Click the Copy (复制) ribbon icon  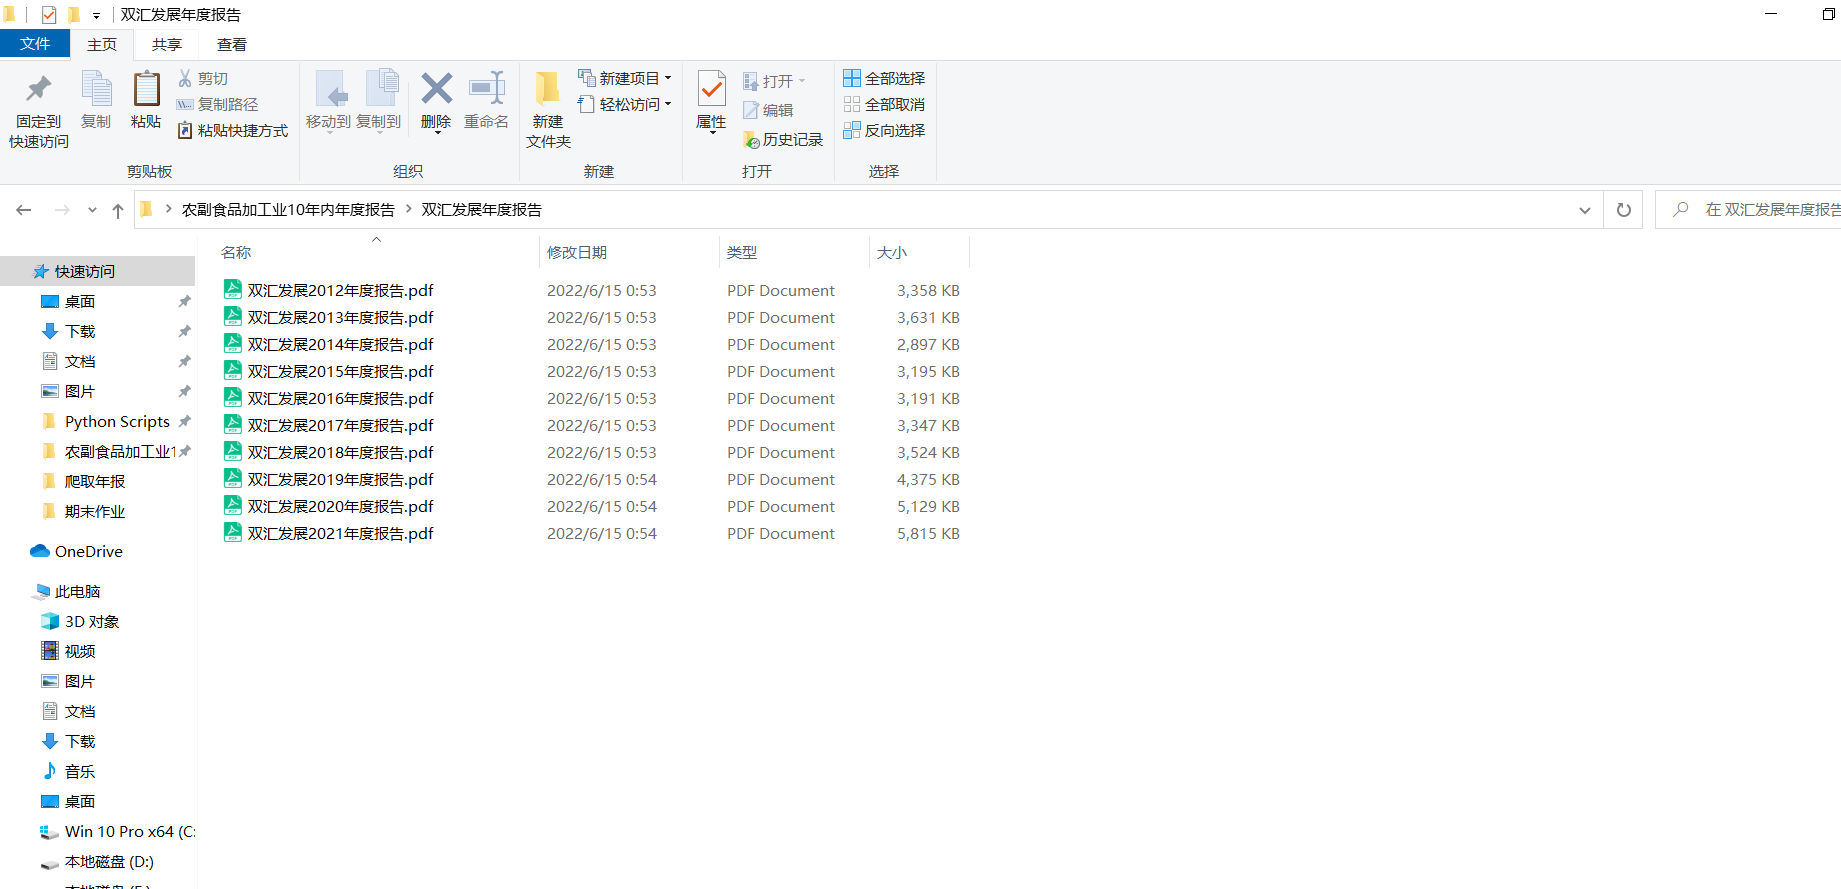[96, 88]
